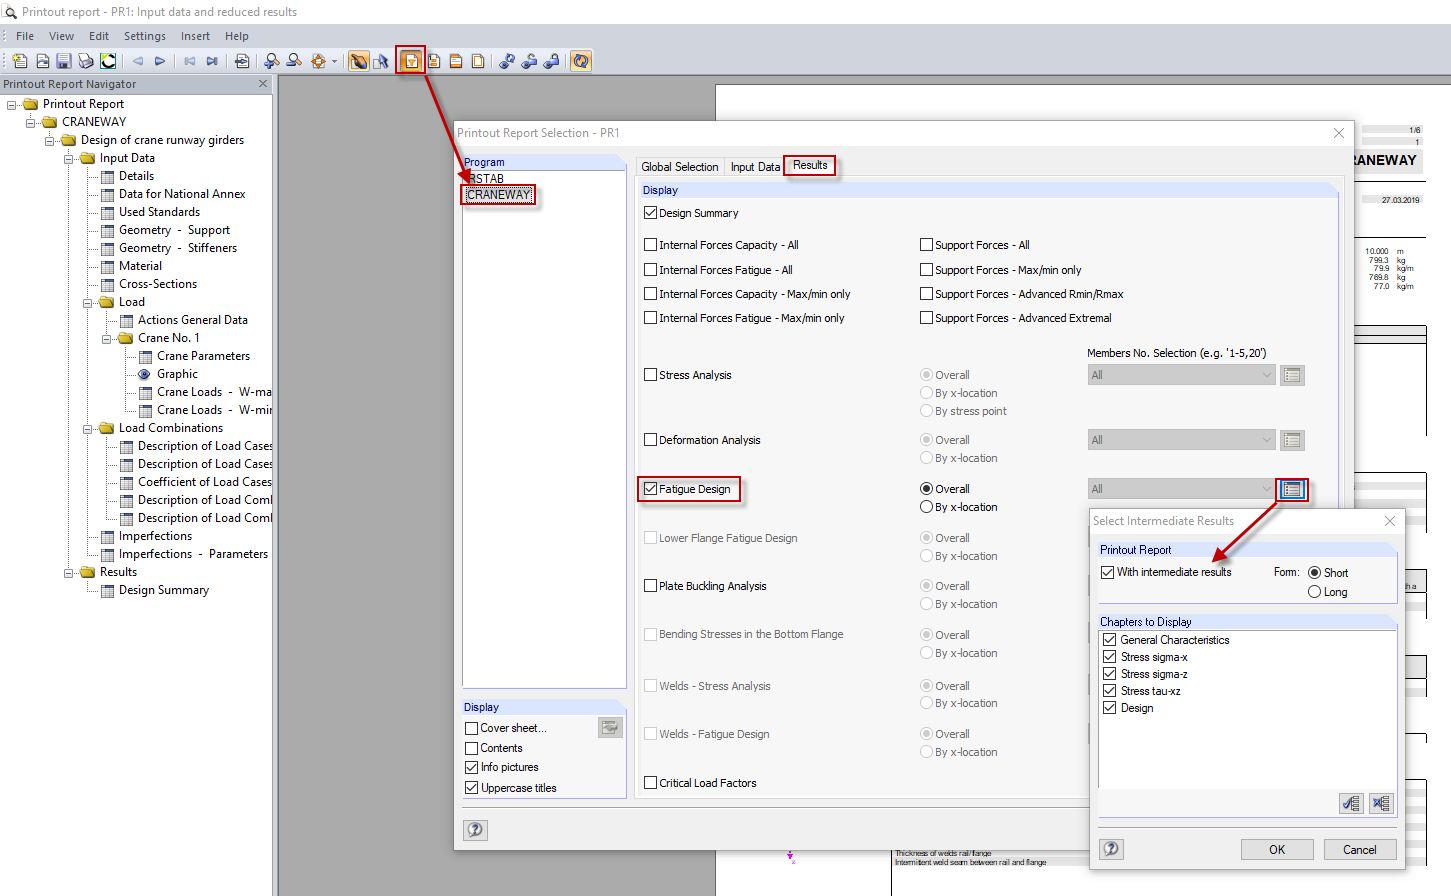Select Design Summary in navigator tree

(164, 590)
